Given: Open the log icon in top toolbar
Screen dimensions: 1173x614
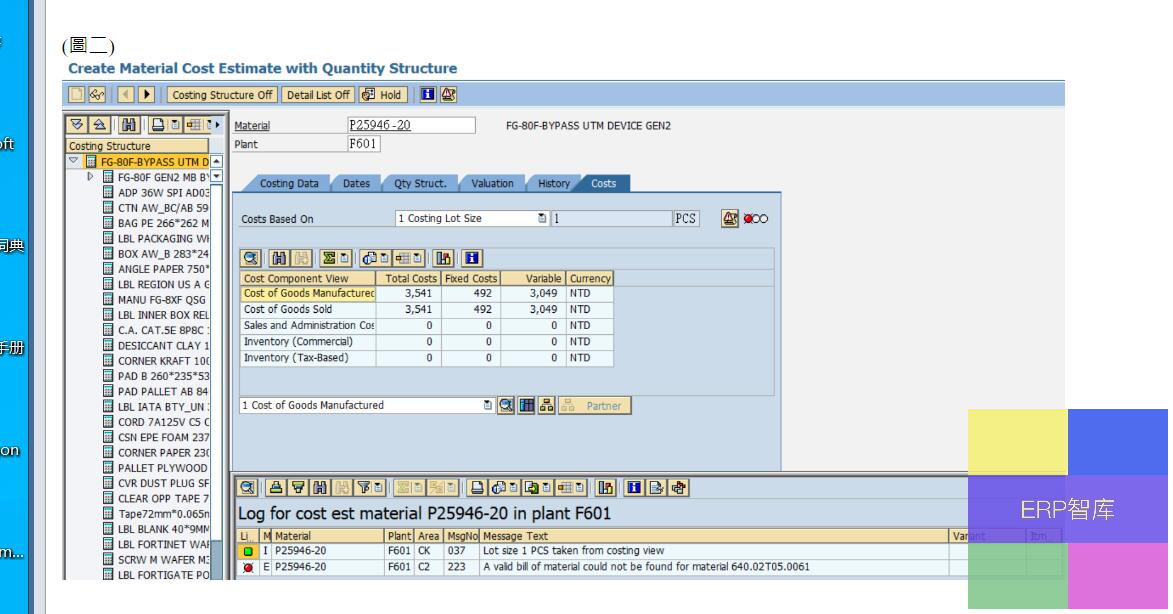Looking at the screenshot, I should (448, 95).
